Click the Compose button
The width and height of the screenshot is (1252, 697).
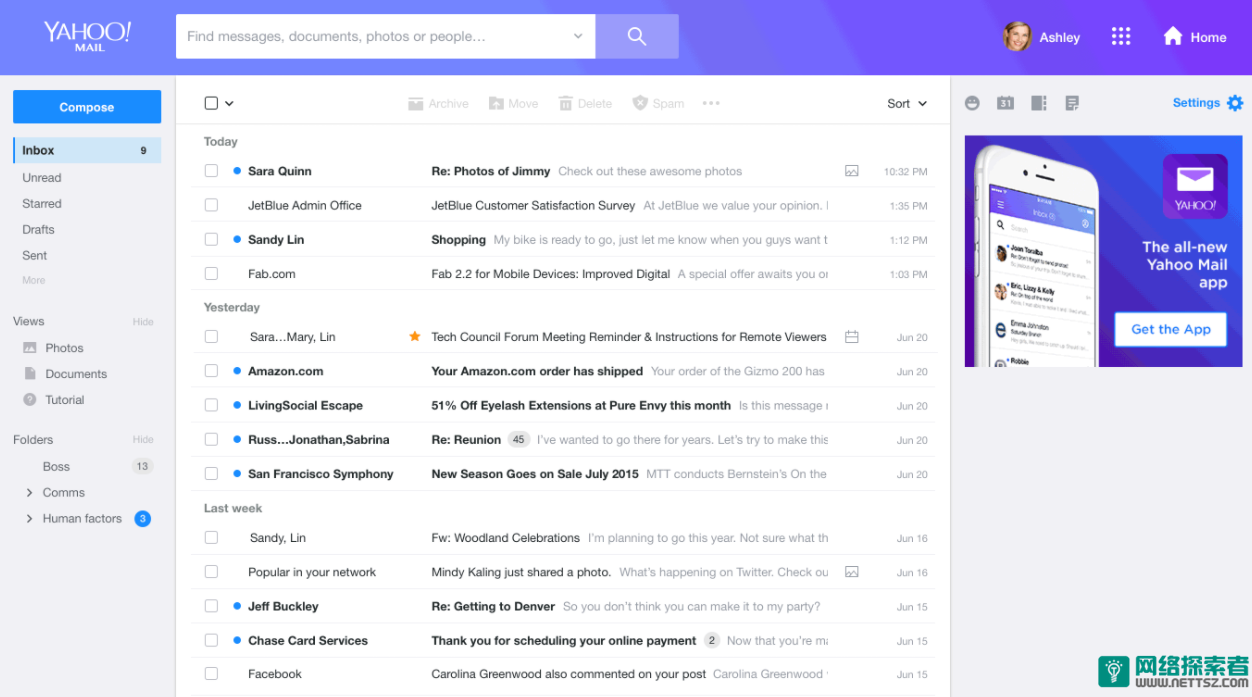tap(87, 107)
